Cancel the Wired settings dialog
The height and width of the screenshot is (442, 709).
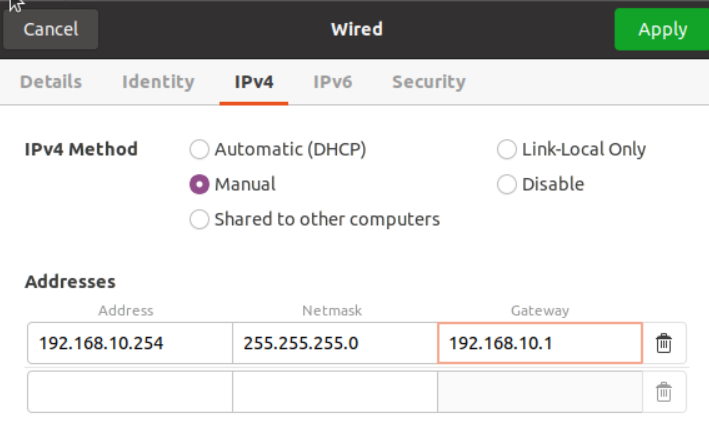coord(51,29)
